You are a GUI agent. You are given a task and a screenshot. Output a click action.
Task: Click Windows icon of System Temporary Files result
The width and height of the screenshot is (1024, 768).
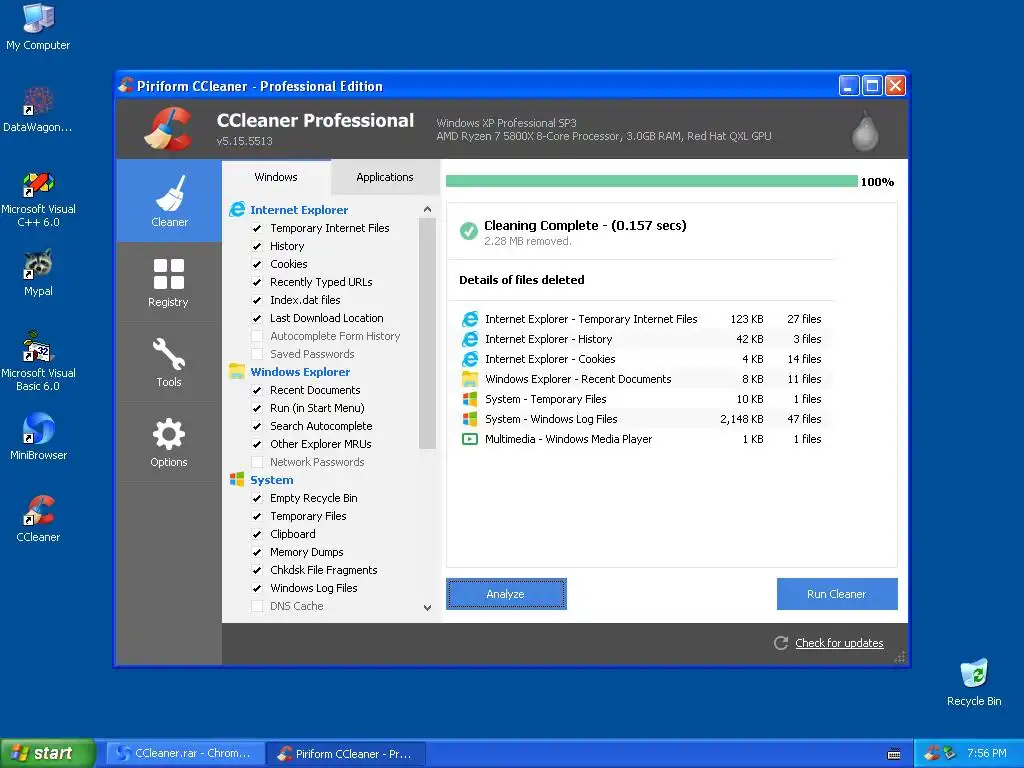(x=470, y=399)
